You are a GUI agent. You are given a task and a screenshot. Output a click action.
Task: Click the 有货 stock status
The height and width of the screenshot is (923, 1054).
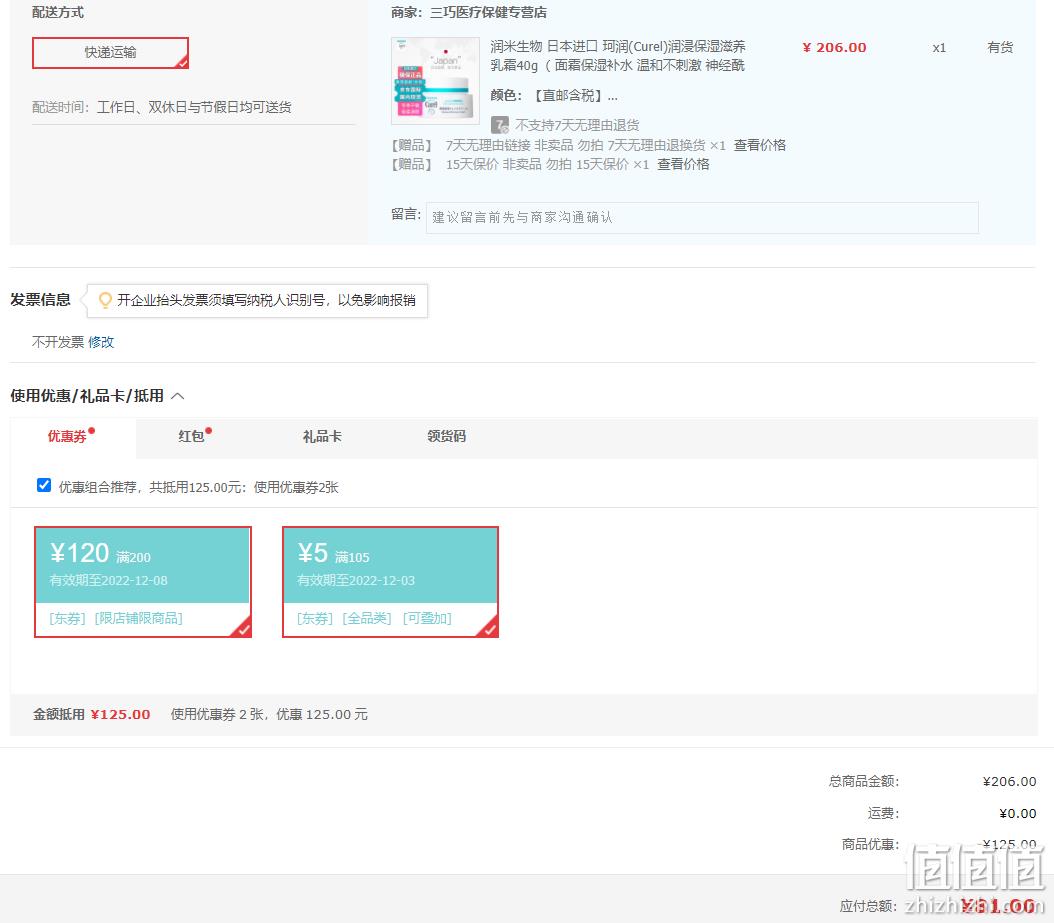pyautogui.click(x=1000, y=47)
